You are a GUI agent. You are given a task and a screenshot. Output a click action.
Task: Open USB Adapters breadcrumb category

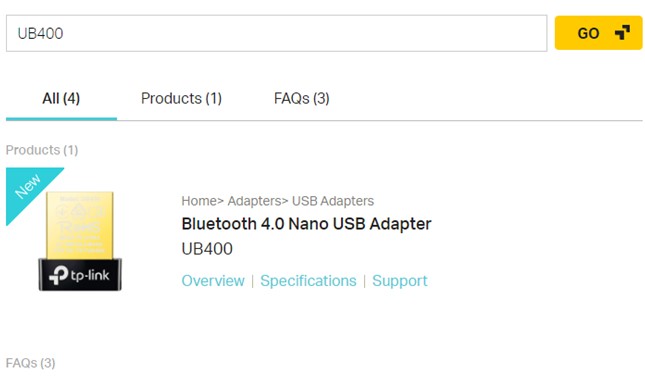pyautogui.click(x=333, y=201)
